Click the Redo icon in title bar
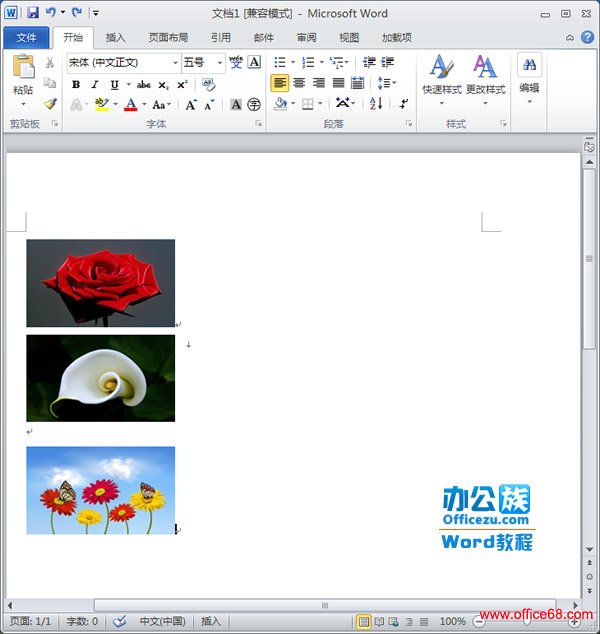The width and height of the screenshot is (600, 634). pyautogui.click(x=77, y=13)
